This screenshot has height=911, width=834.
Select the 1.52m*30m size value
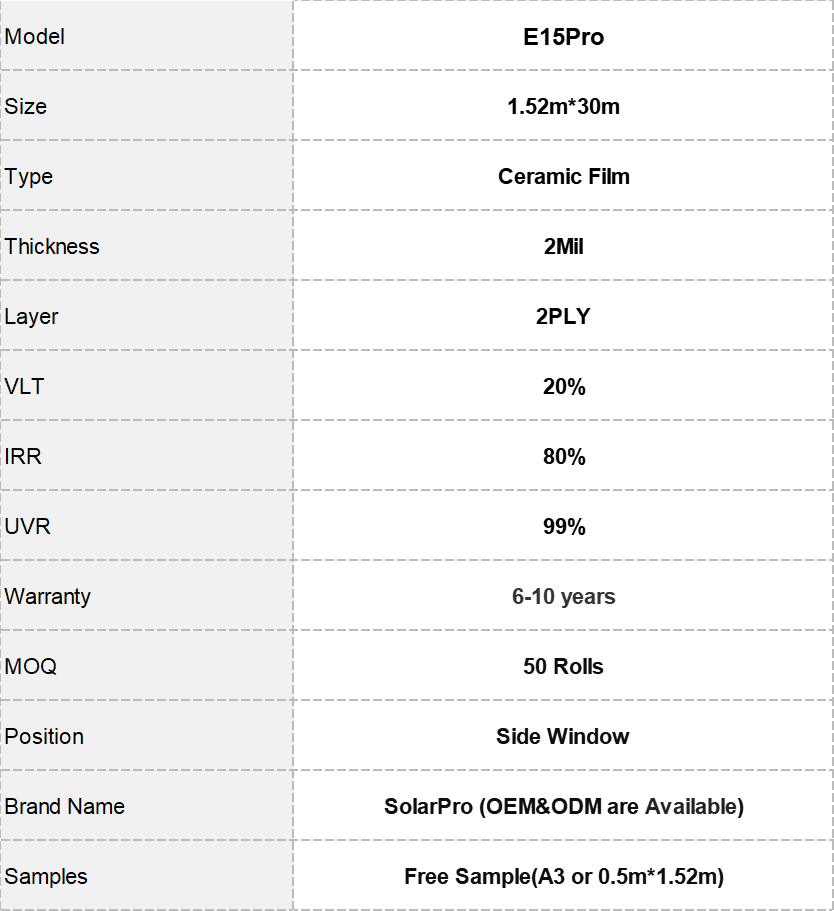563,107
